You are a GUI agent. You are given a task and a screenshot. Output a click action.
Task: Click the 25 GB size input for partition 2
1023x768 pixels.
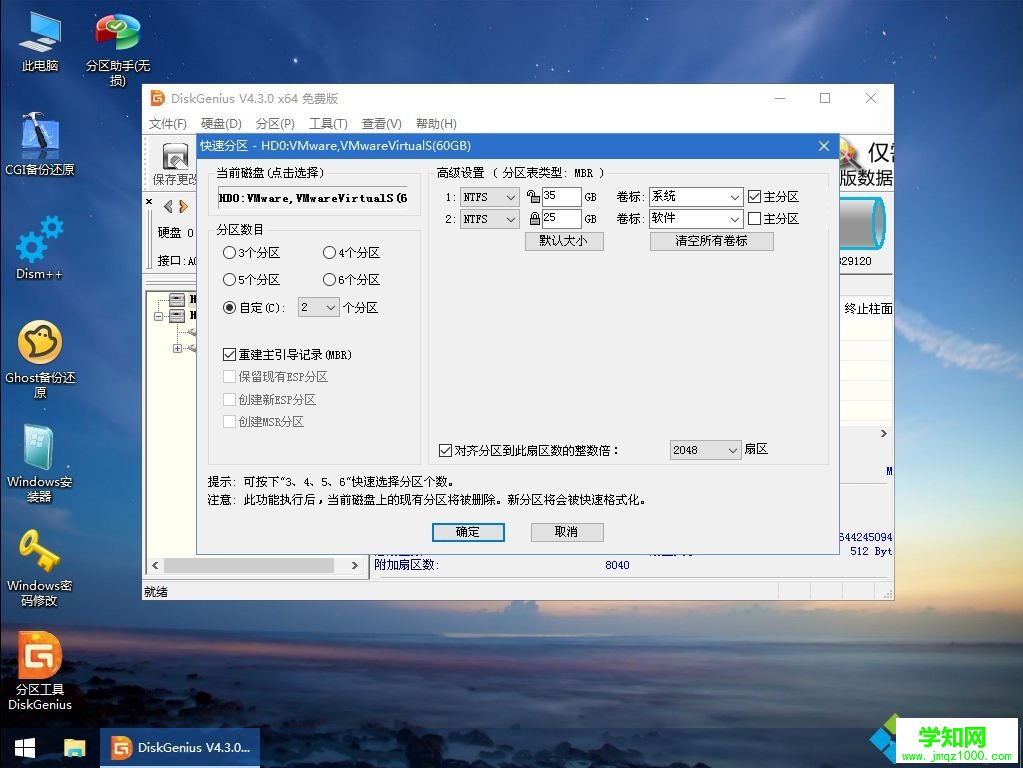point(560,218)
